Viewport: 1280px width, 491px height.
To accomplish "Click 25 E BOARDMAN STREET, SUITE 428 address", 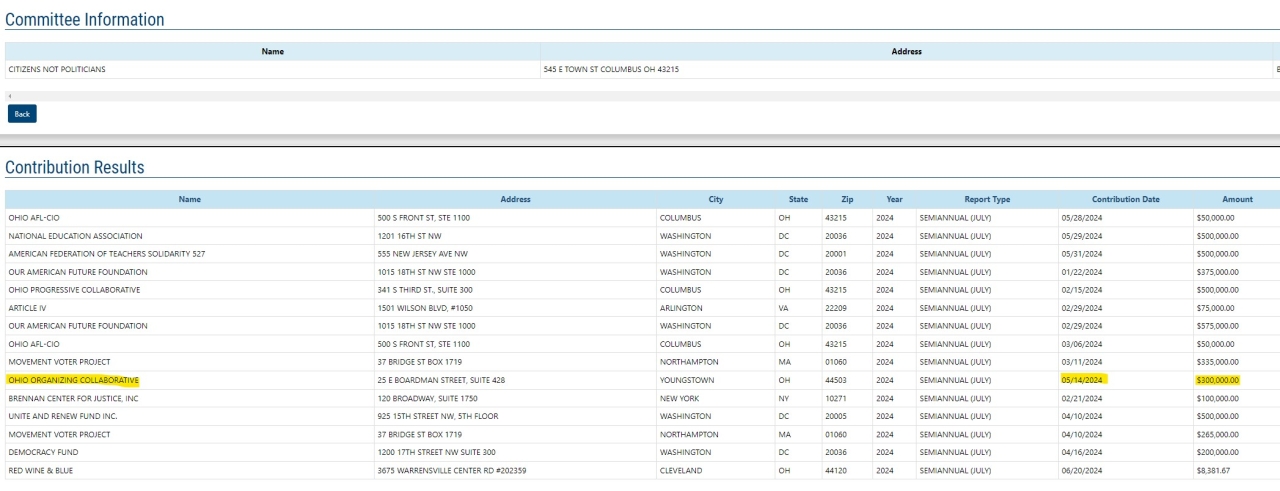I will point(441,380).
